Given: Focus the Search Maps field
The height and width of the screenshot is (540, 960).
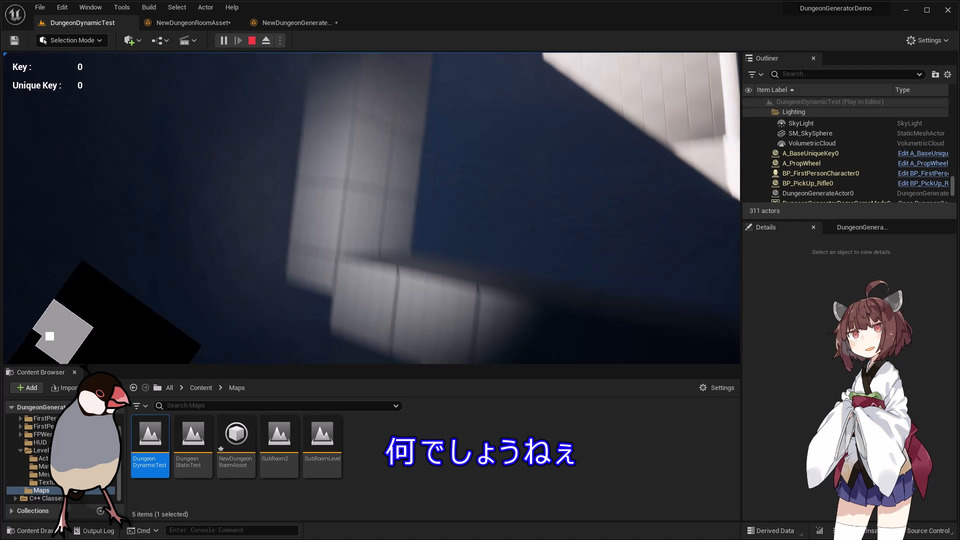Looking at the screenshot, I should 277,406.
